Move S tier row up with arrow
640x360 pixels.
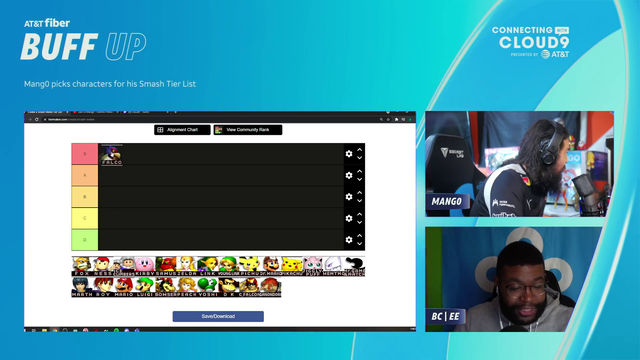coord(360,150)
